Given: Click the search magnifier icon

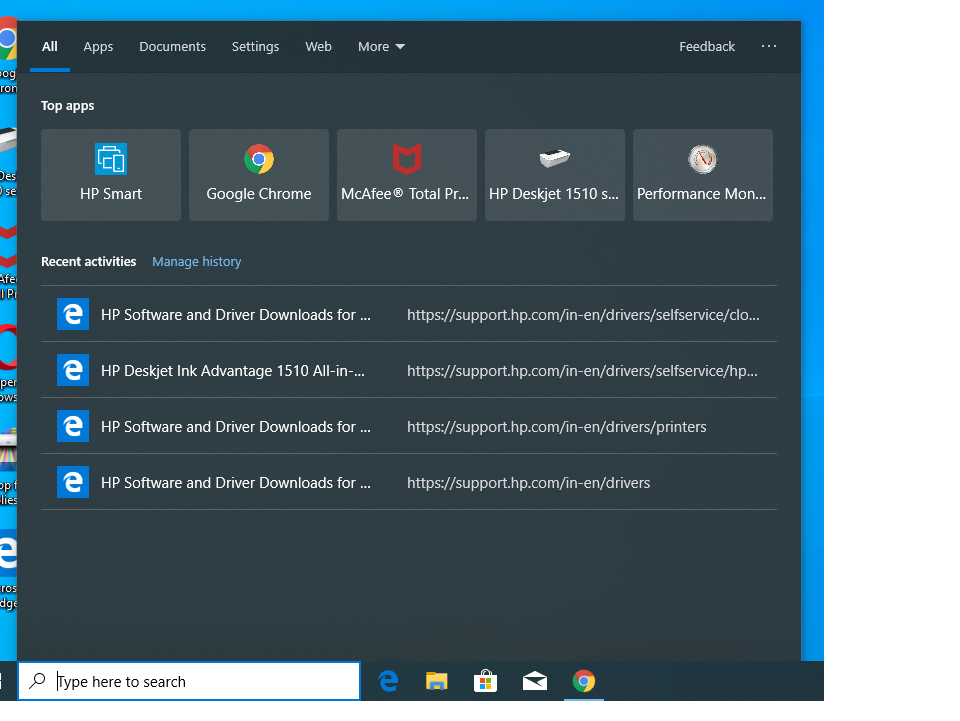Looking at the screenshot, I should pyautogui.click(x=37, y=681).
